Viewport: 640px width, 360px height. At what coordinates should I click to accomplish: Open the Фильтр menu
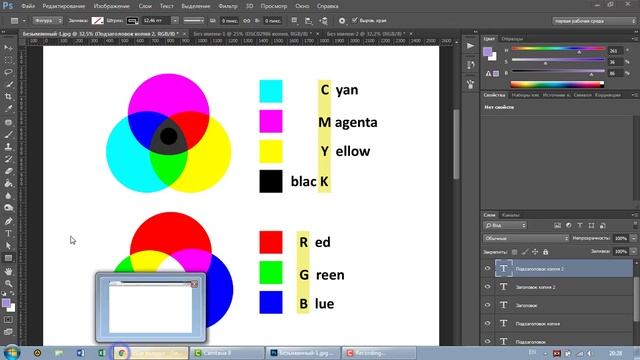pyautogui.click(x=228, y=6)
